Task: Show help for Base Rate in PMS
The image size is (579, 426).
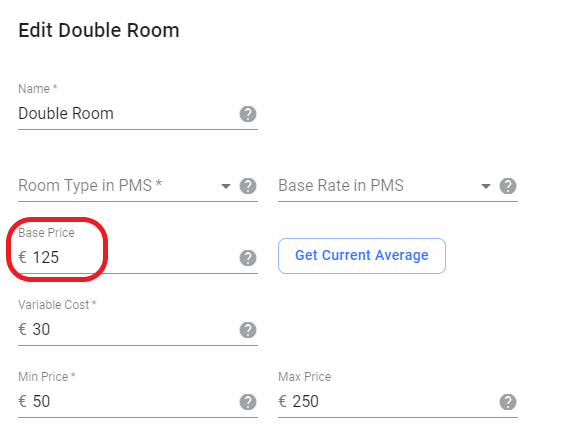Action: [x=508, y=186]
